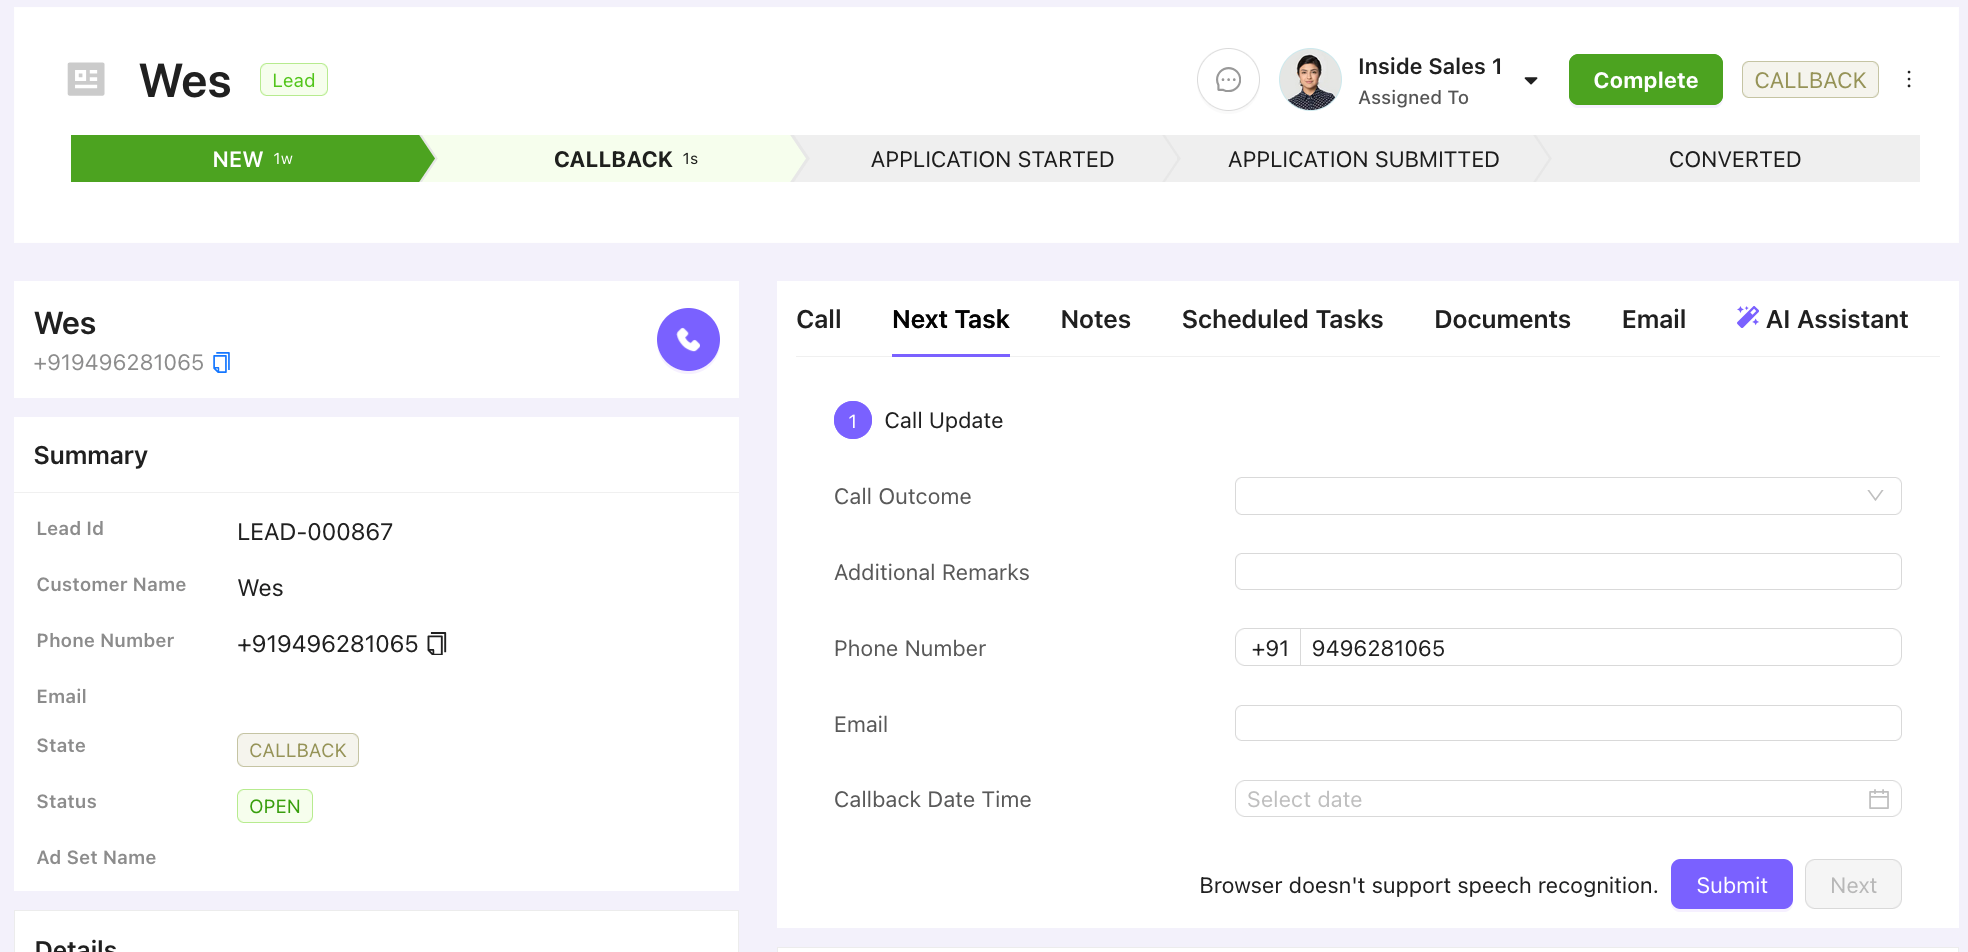Click the CALLBACK button in the header

tap(1810, 79)
